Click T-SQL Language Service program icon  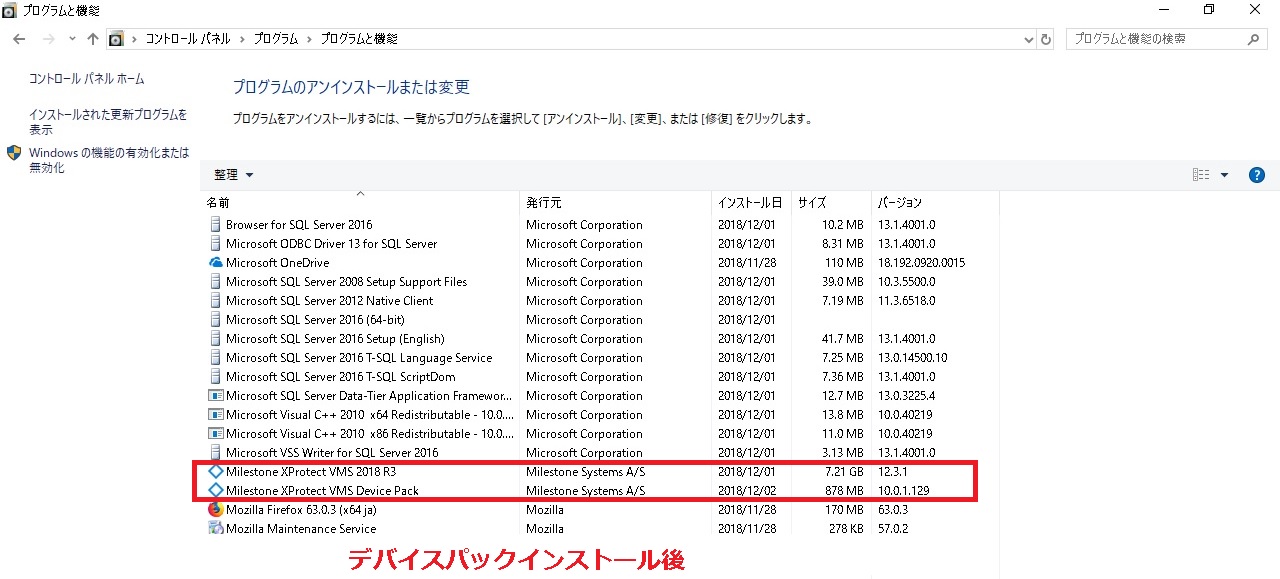[215, 358]
